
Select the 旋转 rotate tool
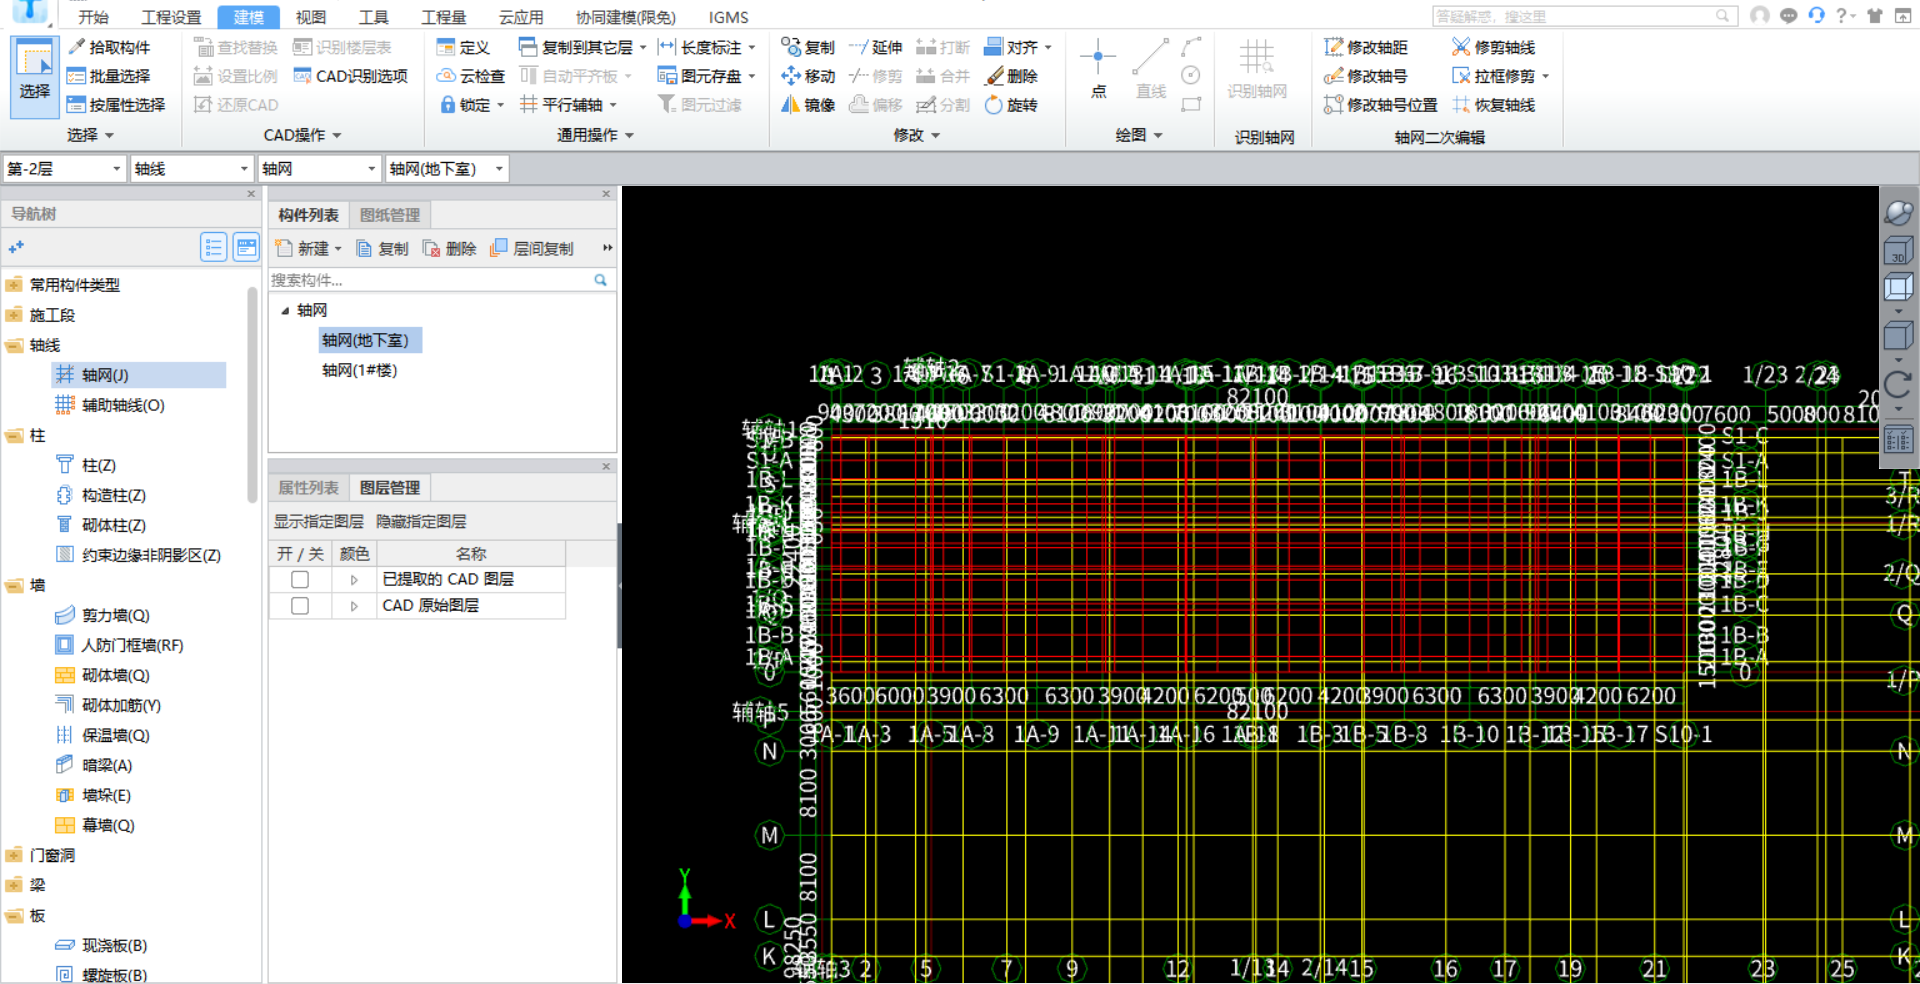(1012, 105)
